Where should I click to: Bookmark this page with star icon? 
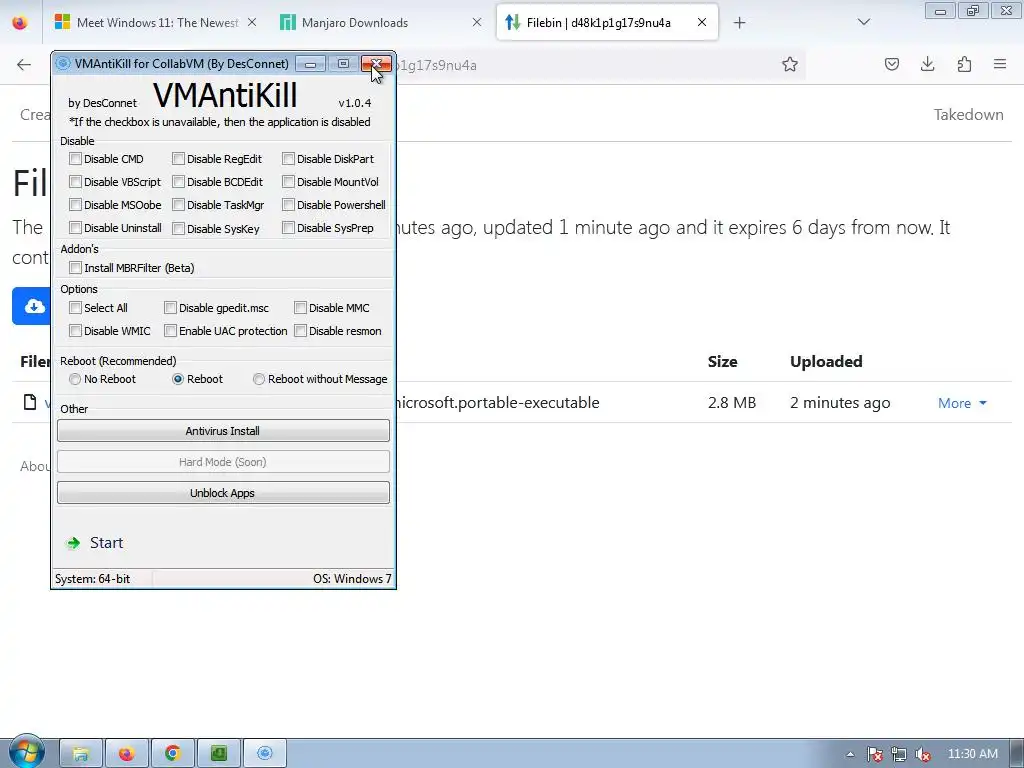[x=790, y=64]
